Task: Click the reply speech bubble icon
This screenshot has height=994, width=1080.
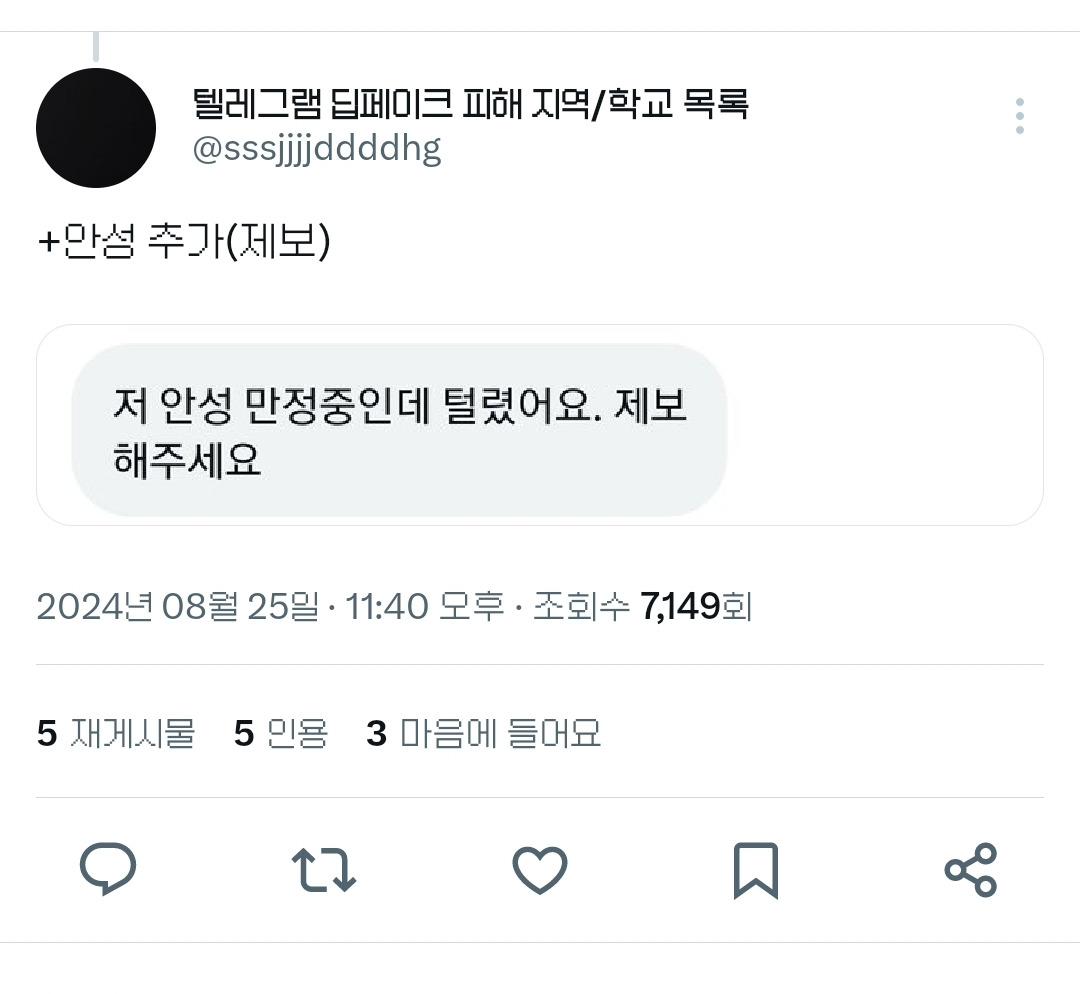Action: tap(108, 868)
